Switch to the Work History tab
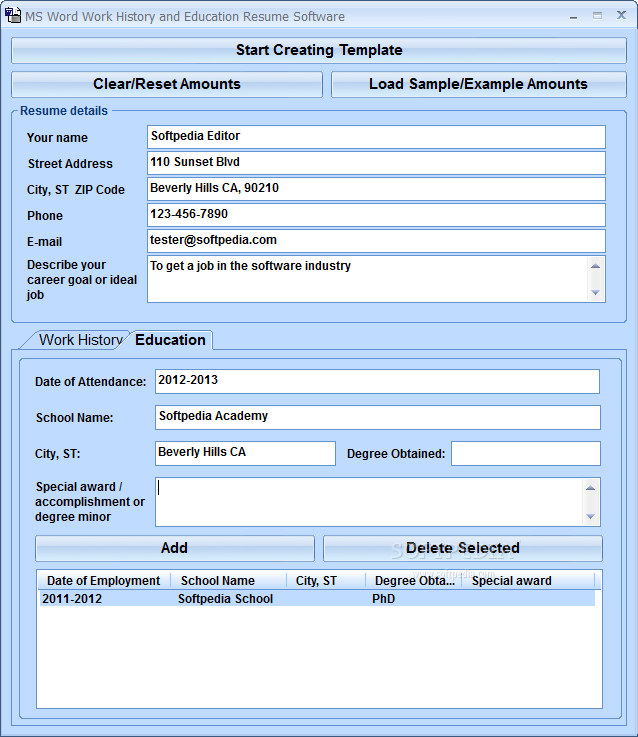This screenshot has width=638, height=737. pyautogui.click(x=78, y=340)
